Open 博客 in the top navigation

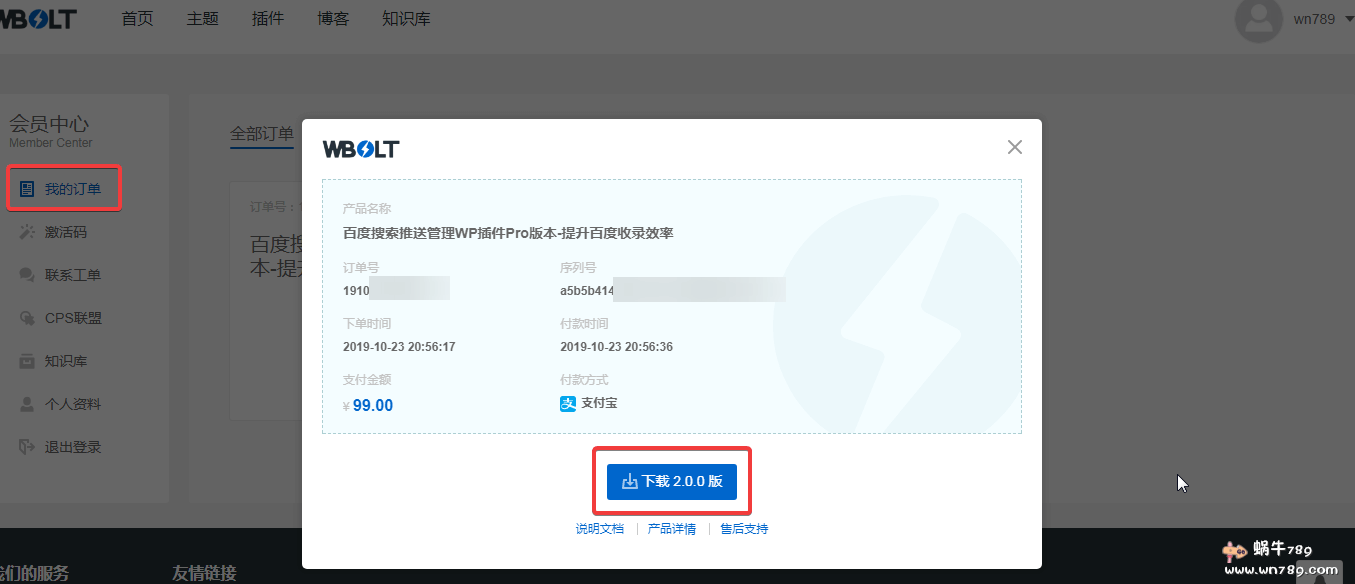[x=333, y=19]
